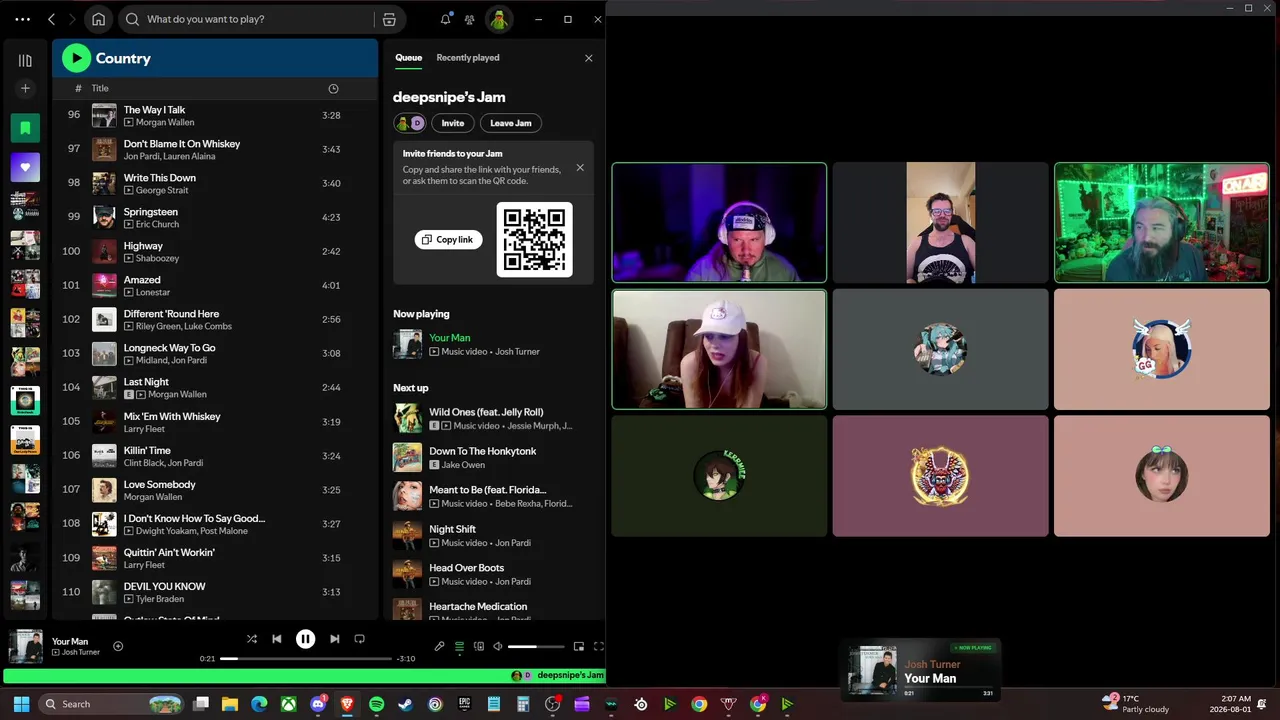Leave the Jam session
This screenshot has width=1280, height=720.
coord(511,123)
